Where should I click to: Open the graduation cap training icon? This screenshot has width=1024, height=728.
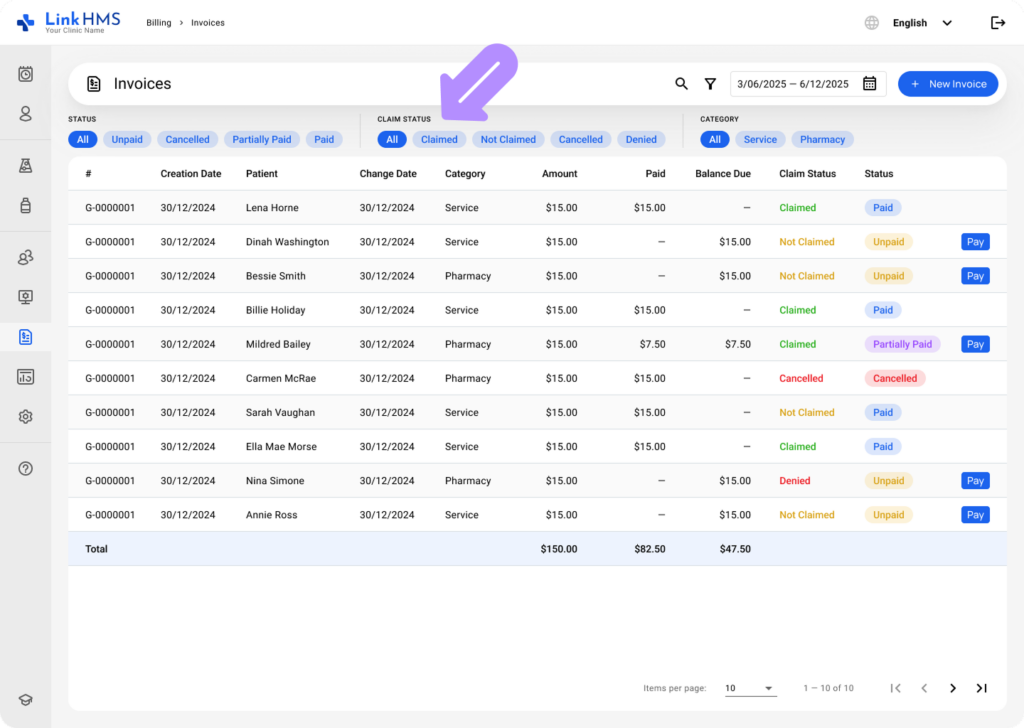pos(25,700)
